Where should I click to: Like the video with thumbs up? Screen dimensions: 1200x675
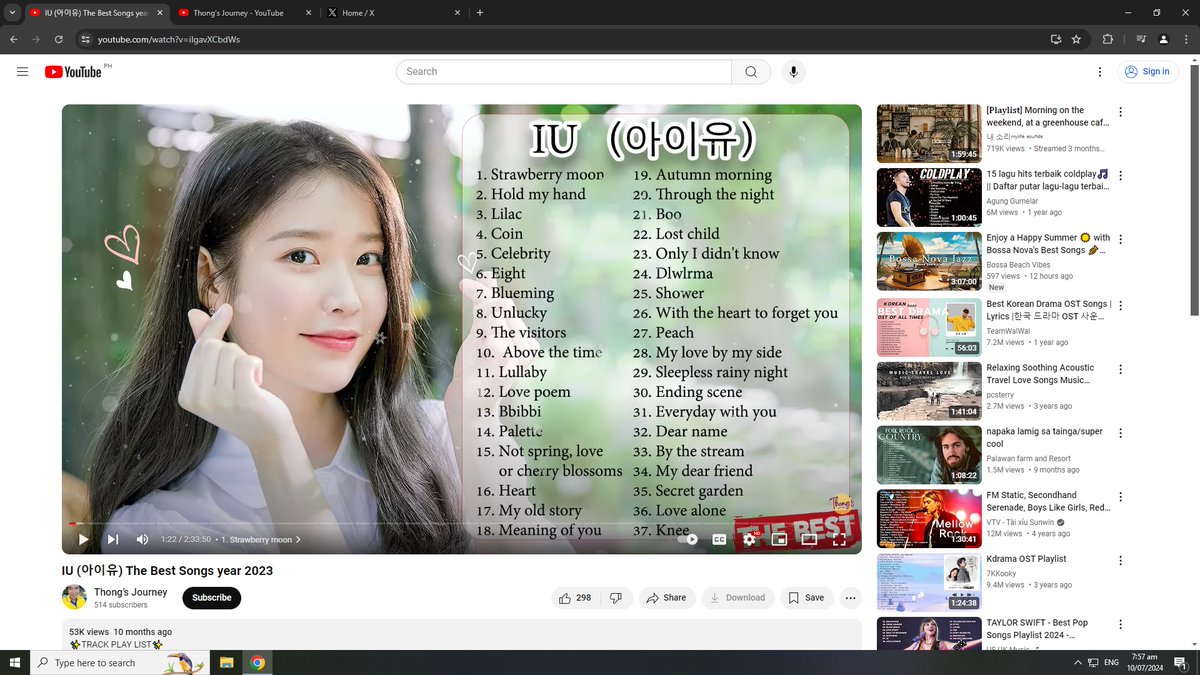pyautogui.click(x=576, y=598)
